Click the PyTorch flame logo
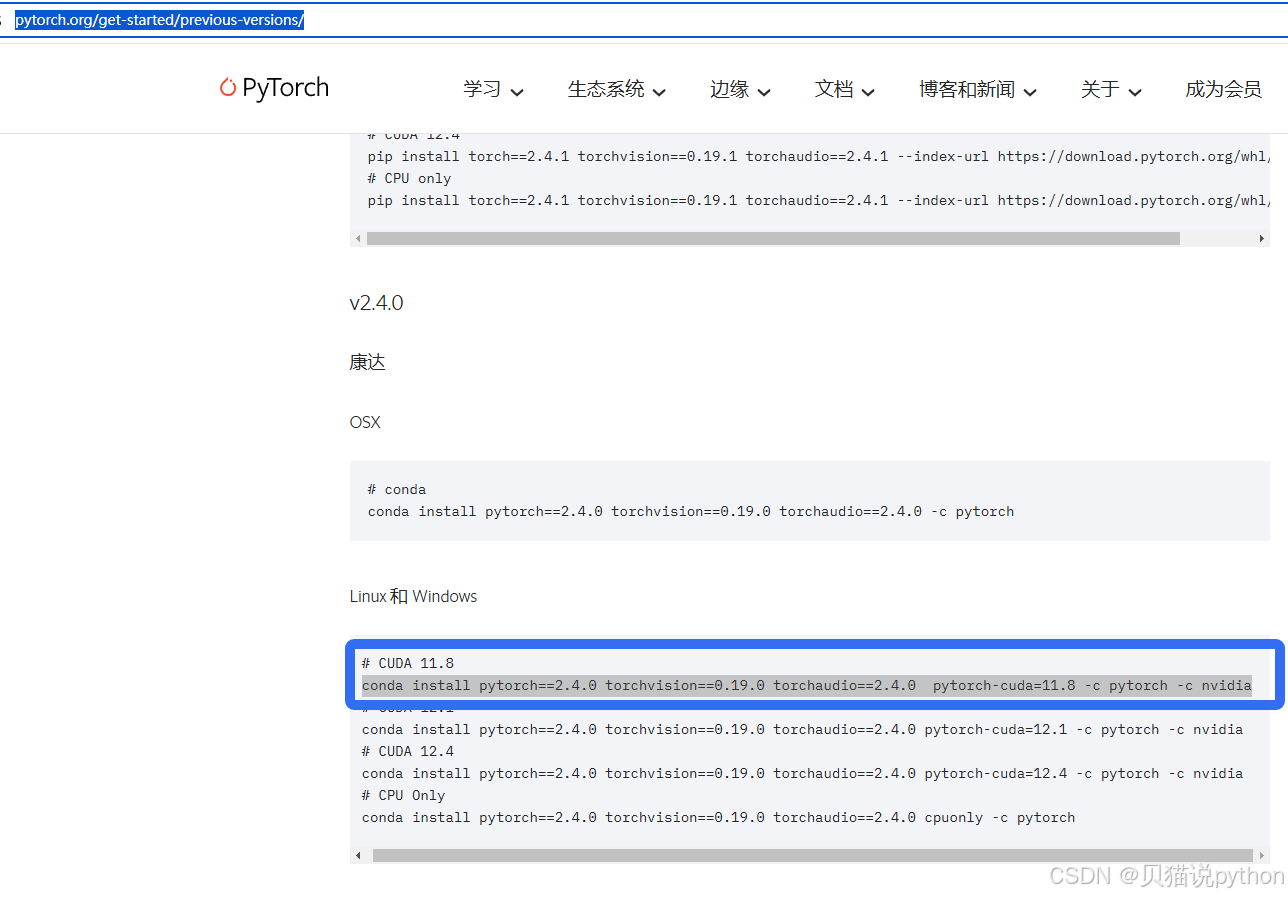Viewport: 1288px width, 897px height. click(x=228, y=88)
